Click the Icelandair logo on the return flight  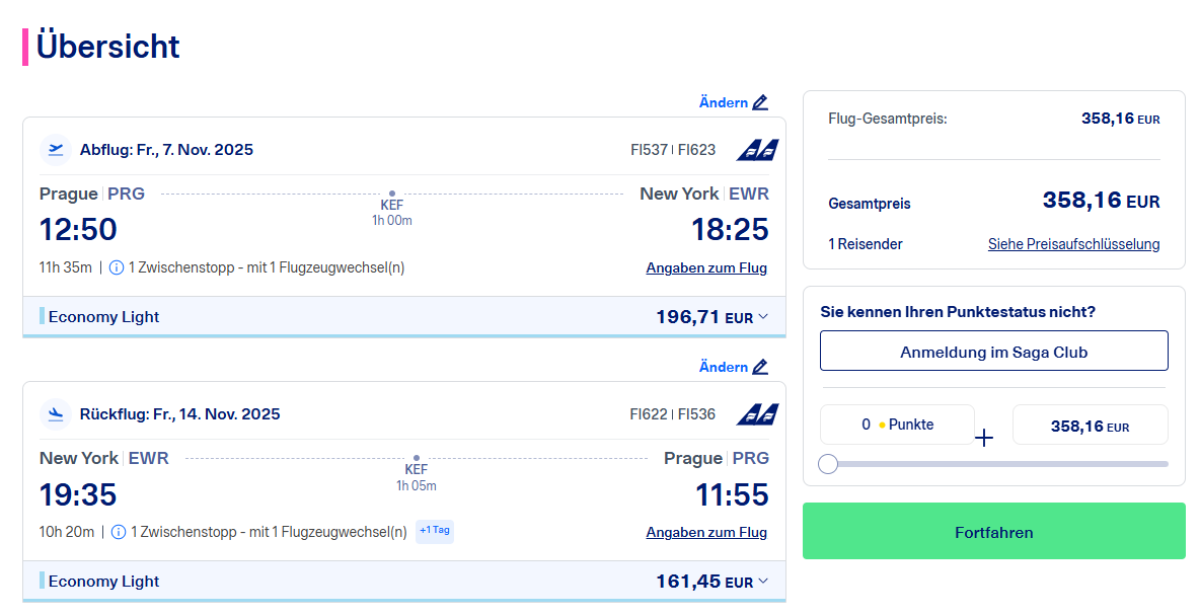pyautogui.click(x=757, y=414)
